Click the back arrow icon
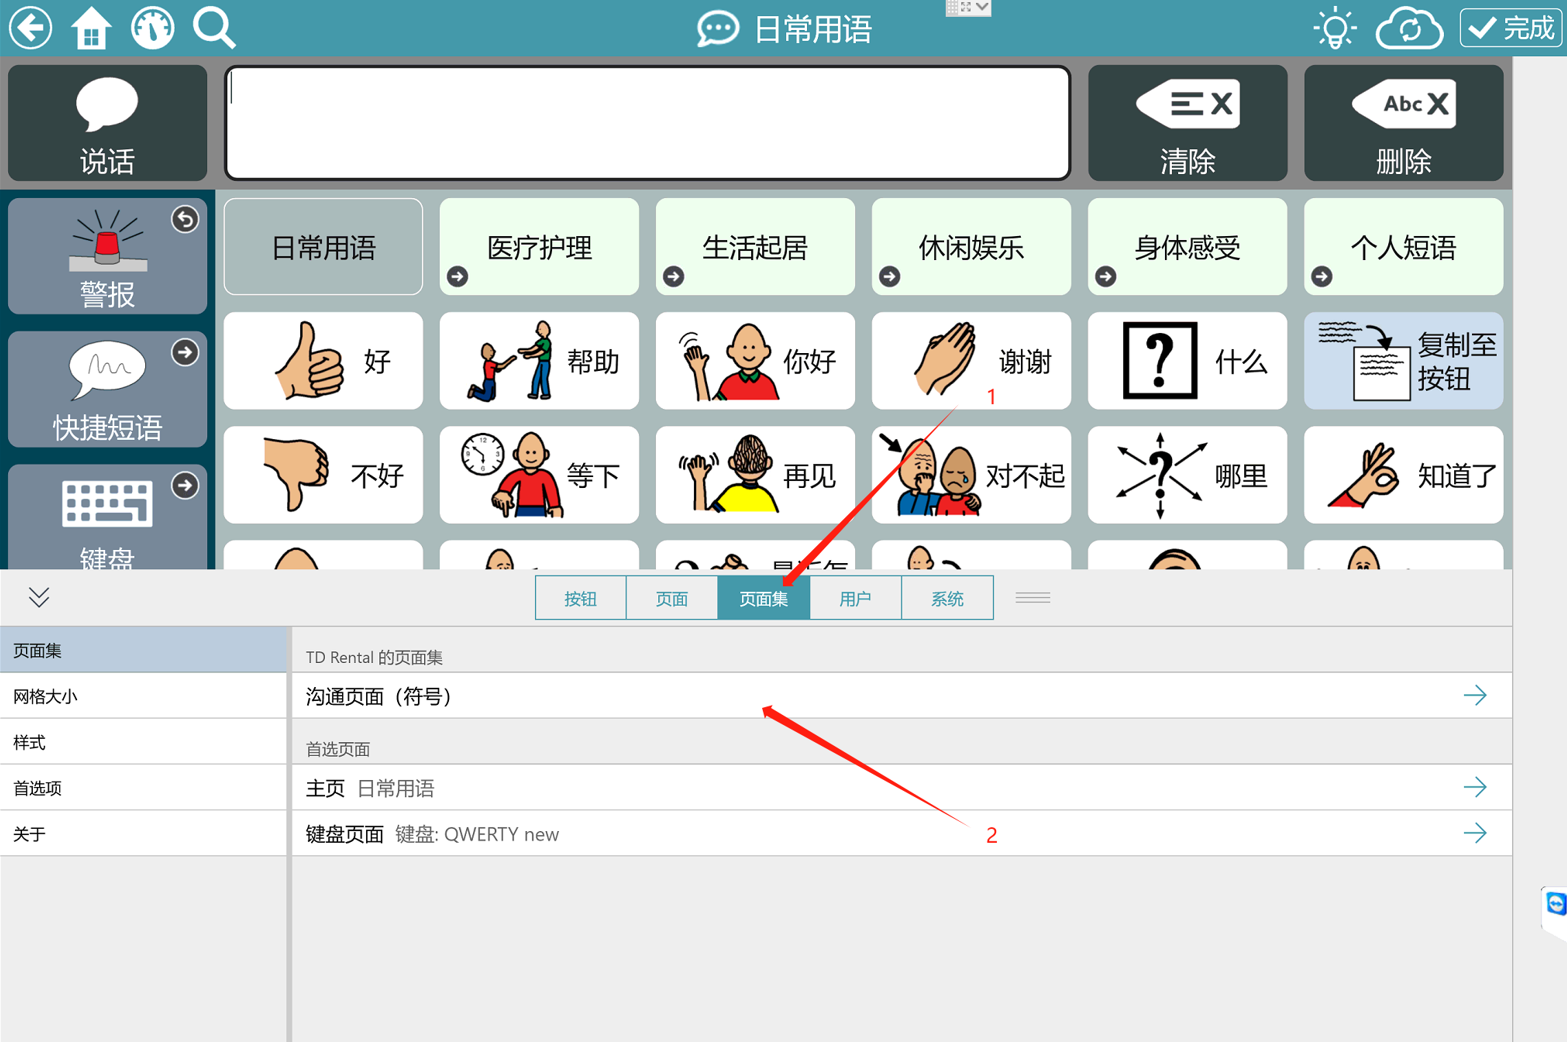This screenshot has height=1042, width=1567. pos(31,28)
